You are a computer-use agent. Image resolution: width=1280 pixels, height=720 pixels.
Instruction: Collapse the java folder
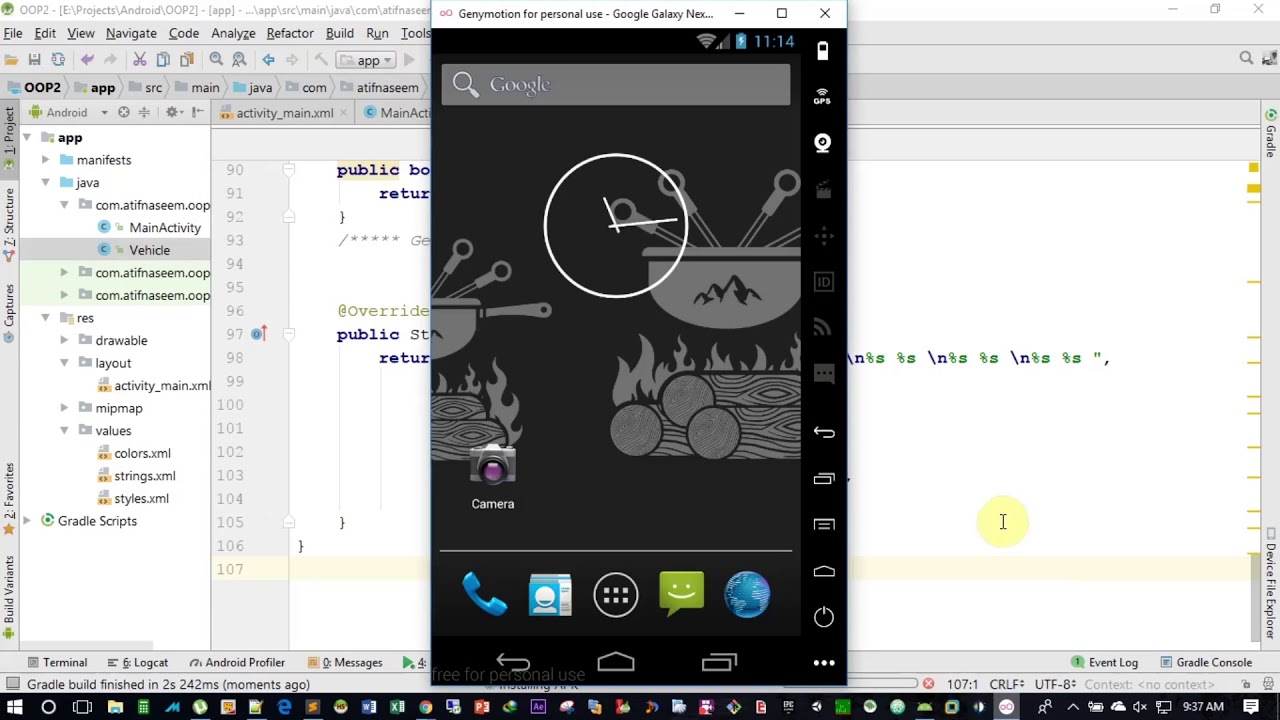[45, 183]
